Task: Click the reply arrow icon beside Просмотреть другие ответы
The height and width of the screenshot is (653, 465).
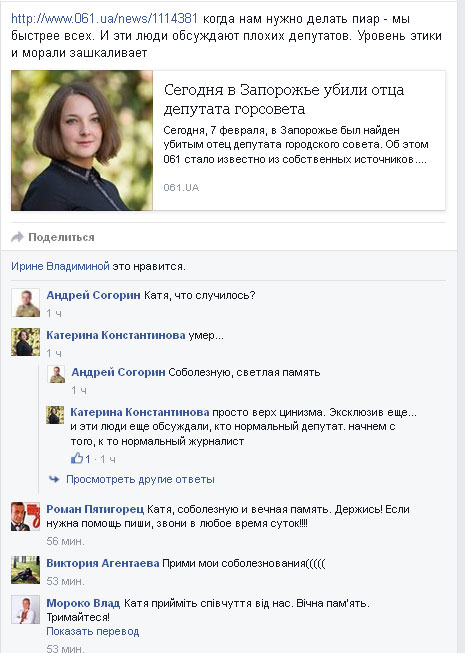Action: click(x=54, y=479)
